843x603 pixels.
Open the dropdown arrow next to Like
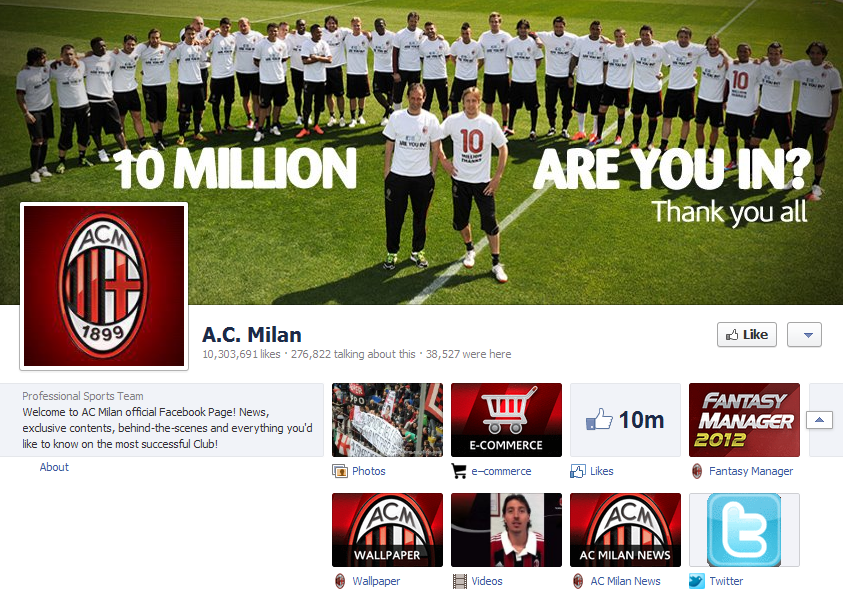tap(804, 335)
